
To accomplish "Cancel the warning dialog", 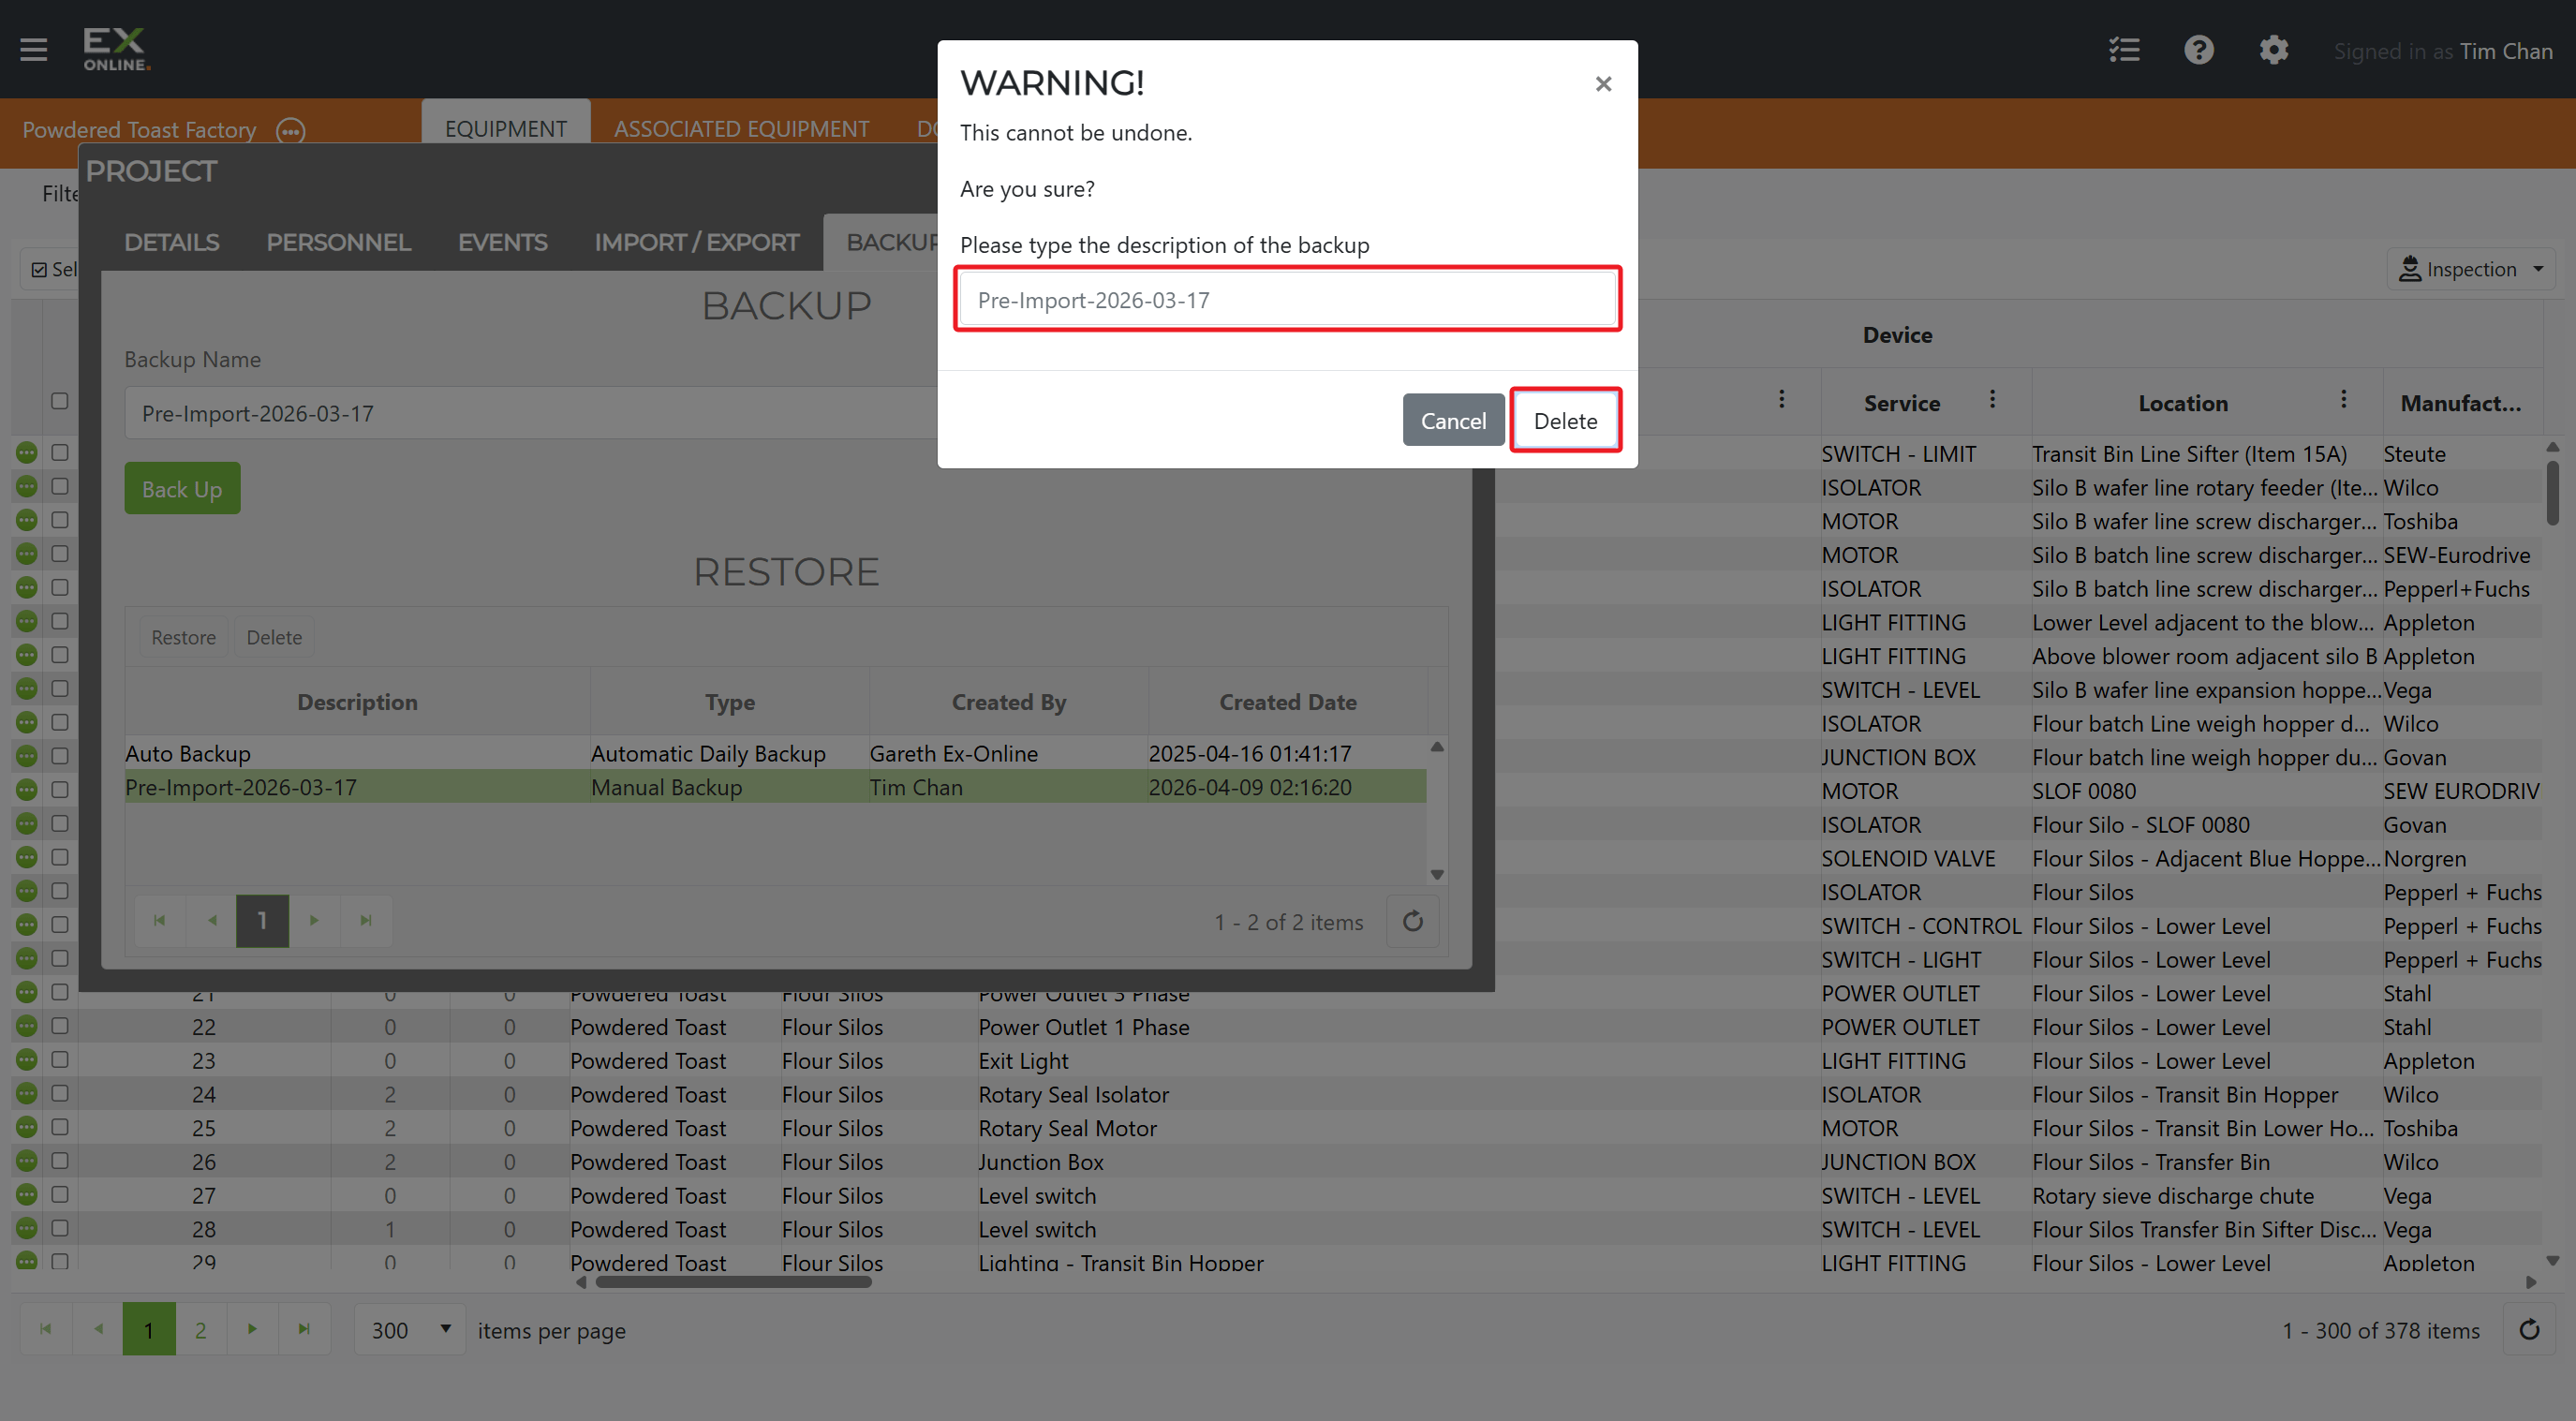I will [1453, 420].
